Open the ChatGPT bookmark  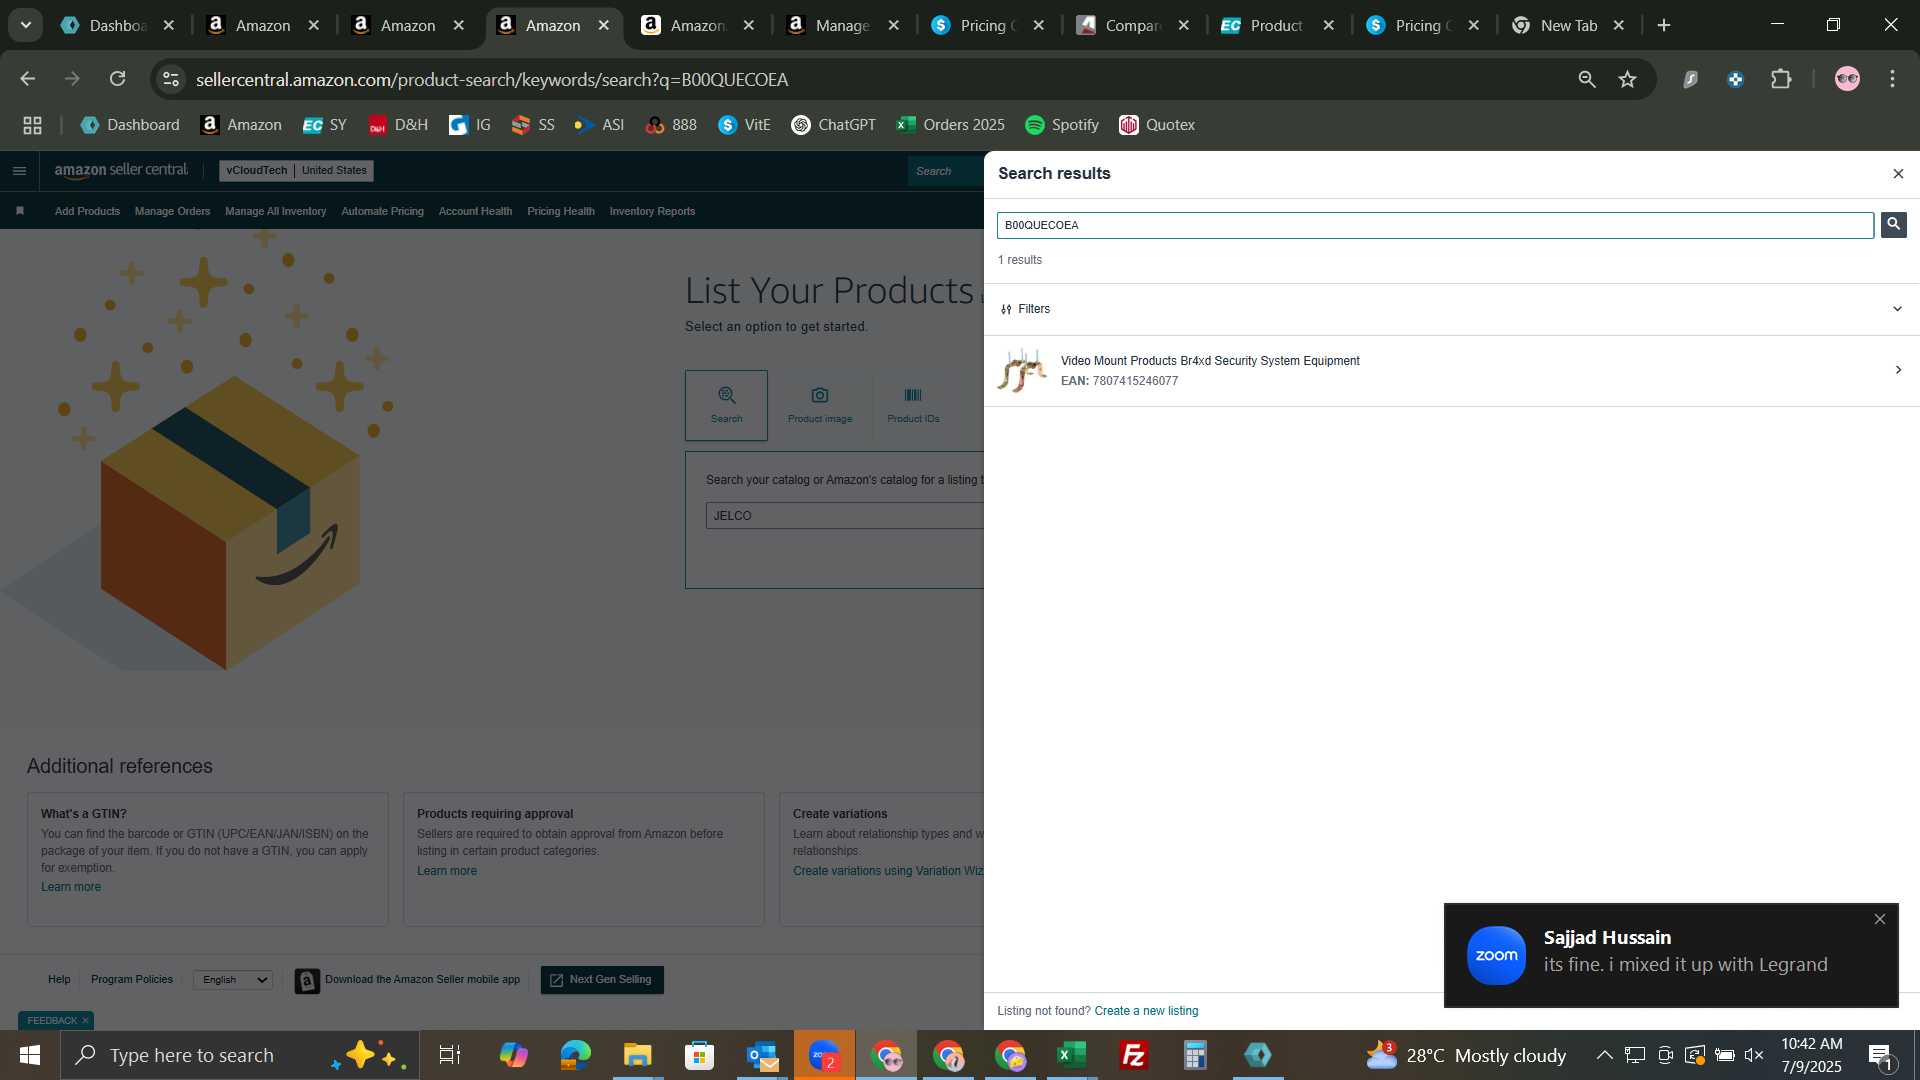coord(833,125)
